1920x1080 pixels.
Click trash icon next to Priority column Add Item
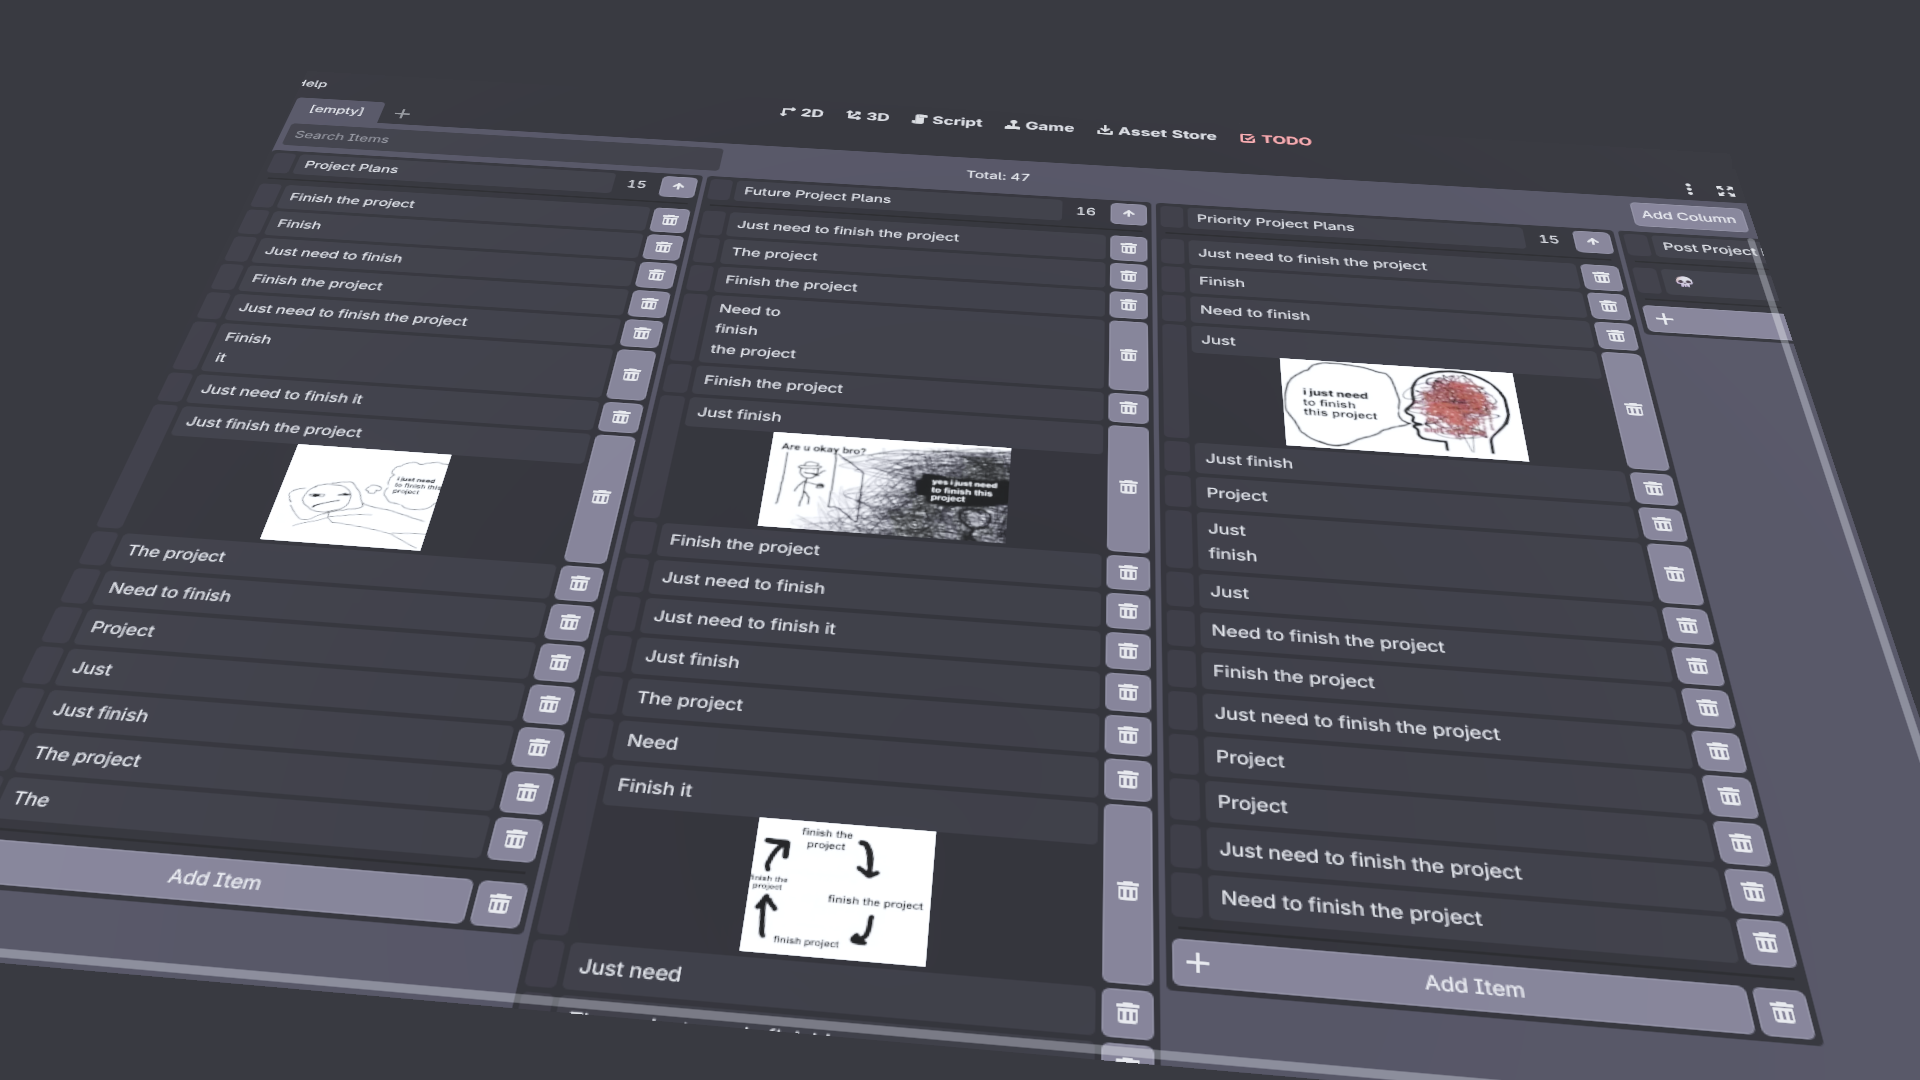(x=1783, y=1013)
